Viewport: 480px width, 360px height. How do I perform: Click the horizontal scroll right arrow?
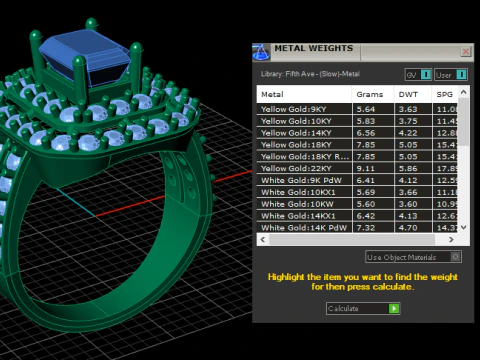tap(451, 239)
